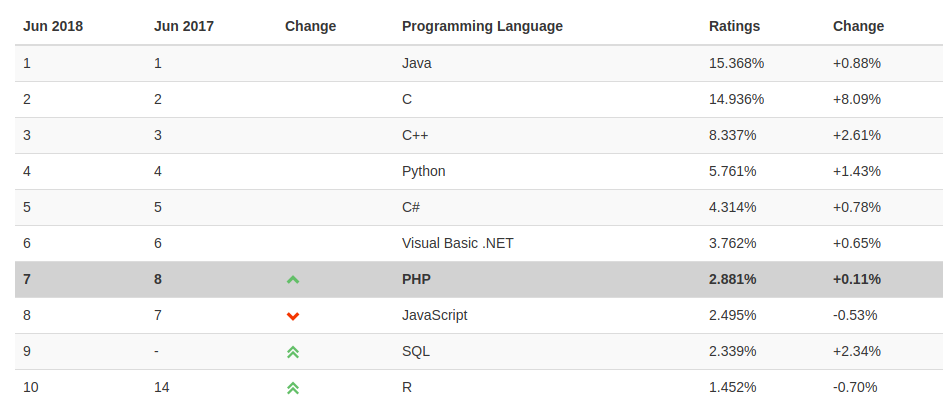Screen dimensions: 951x404
Task: Click the +8.09% change value
Action: pos(857,99)
